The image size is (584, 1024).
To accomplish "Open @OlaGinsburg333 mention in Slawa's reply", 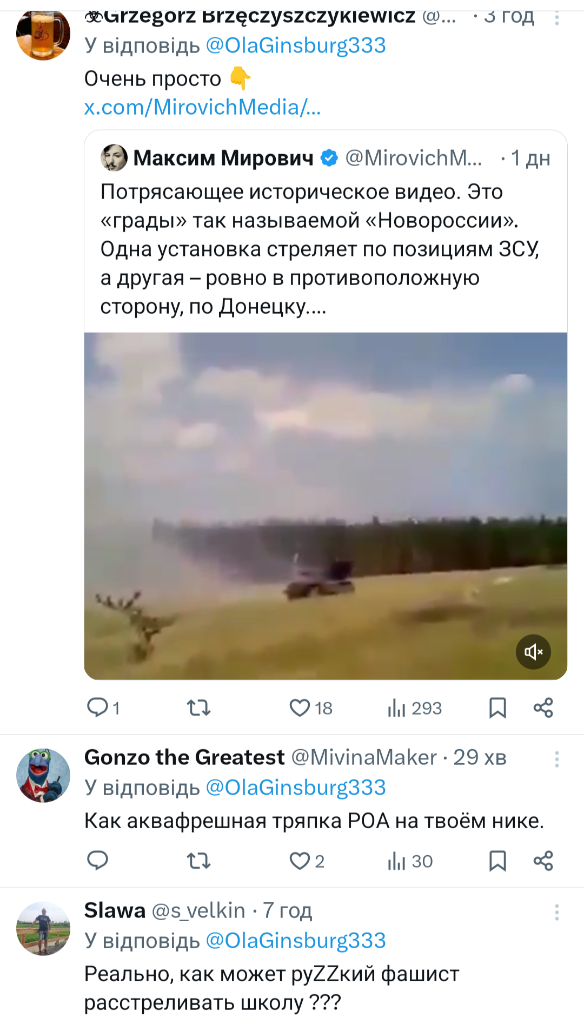I will click(296, 940).
